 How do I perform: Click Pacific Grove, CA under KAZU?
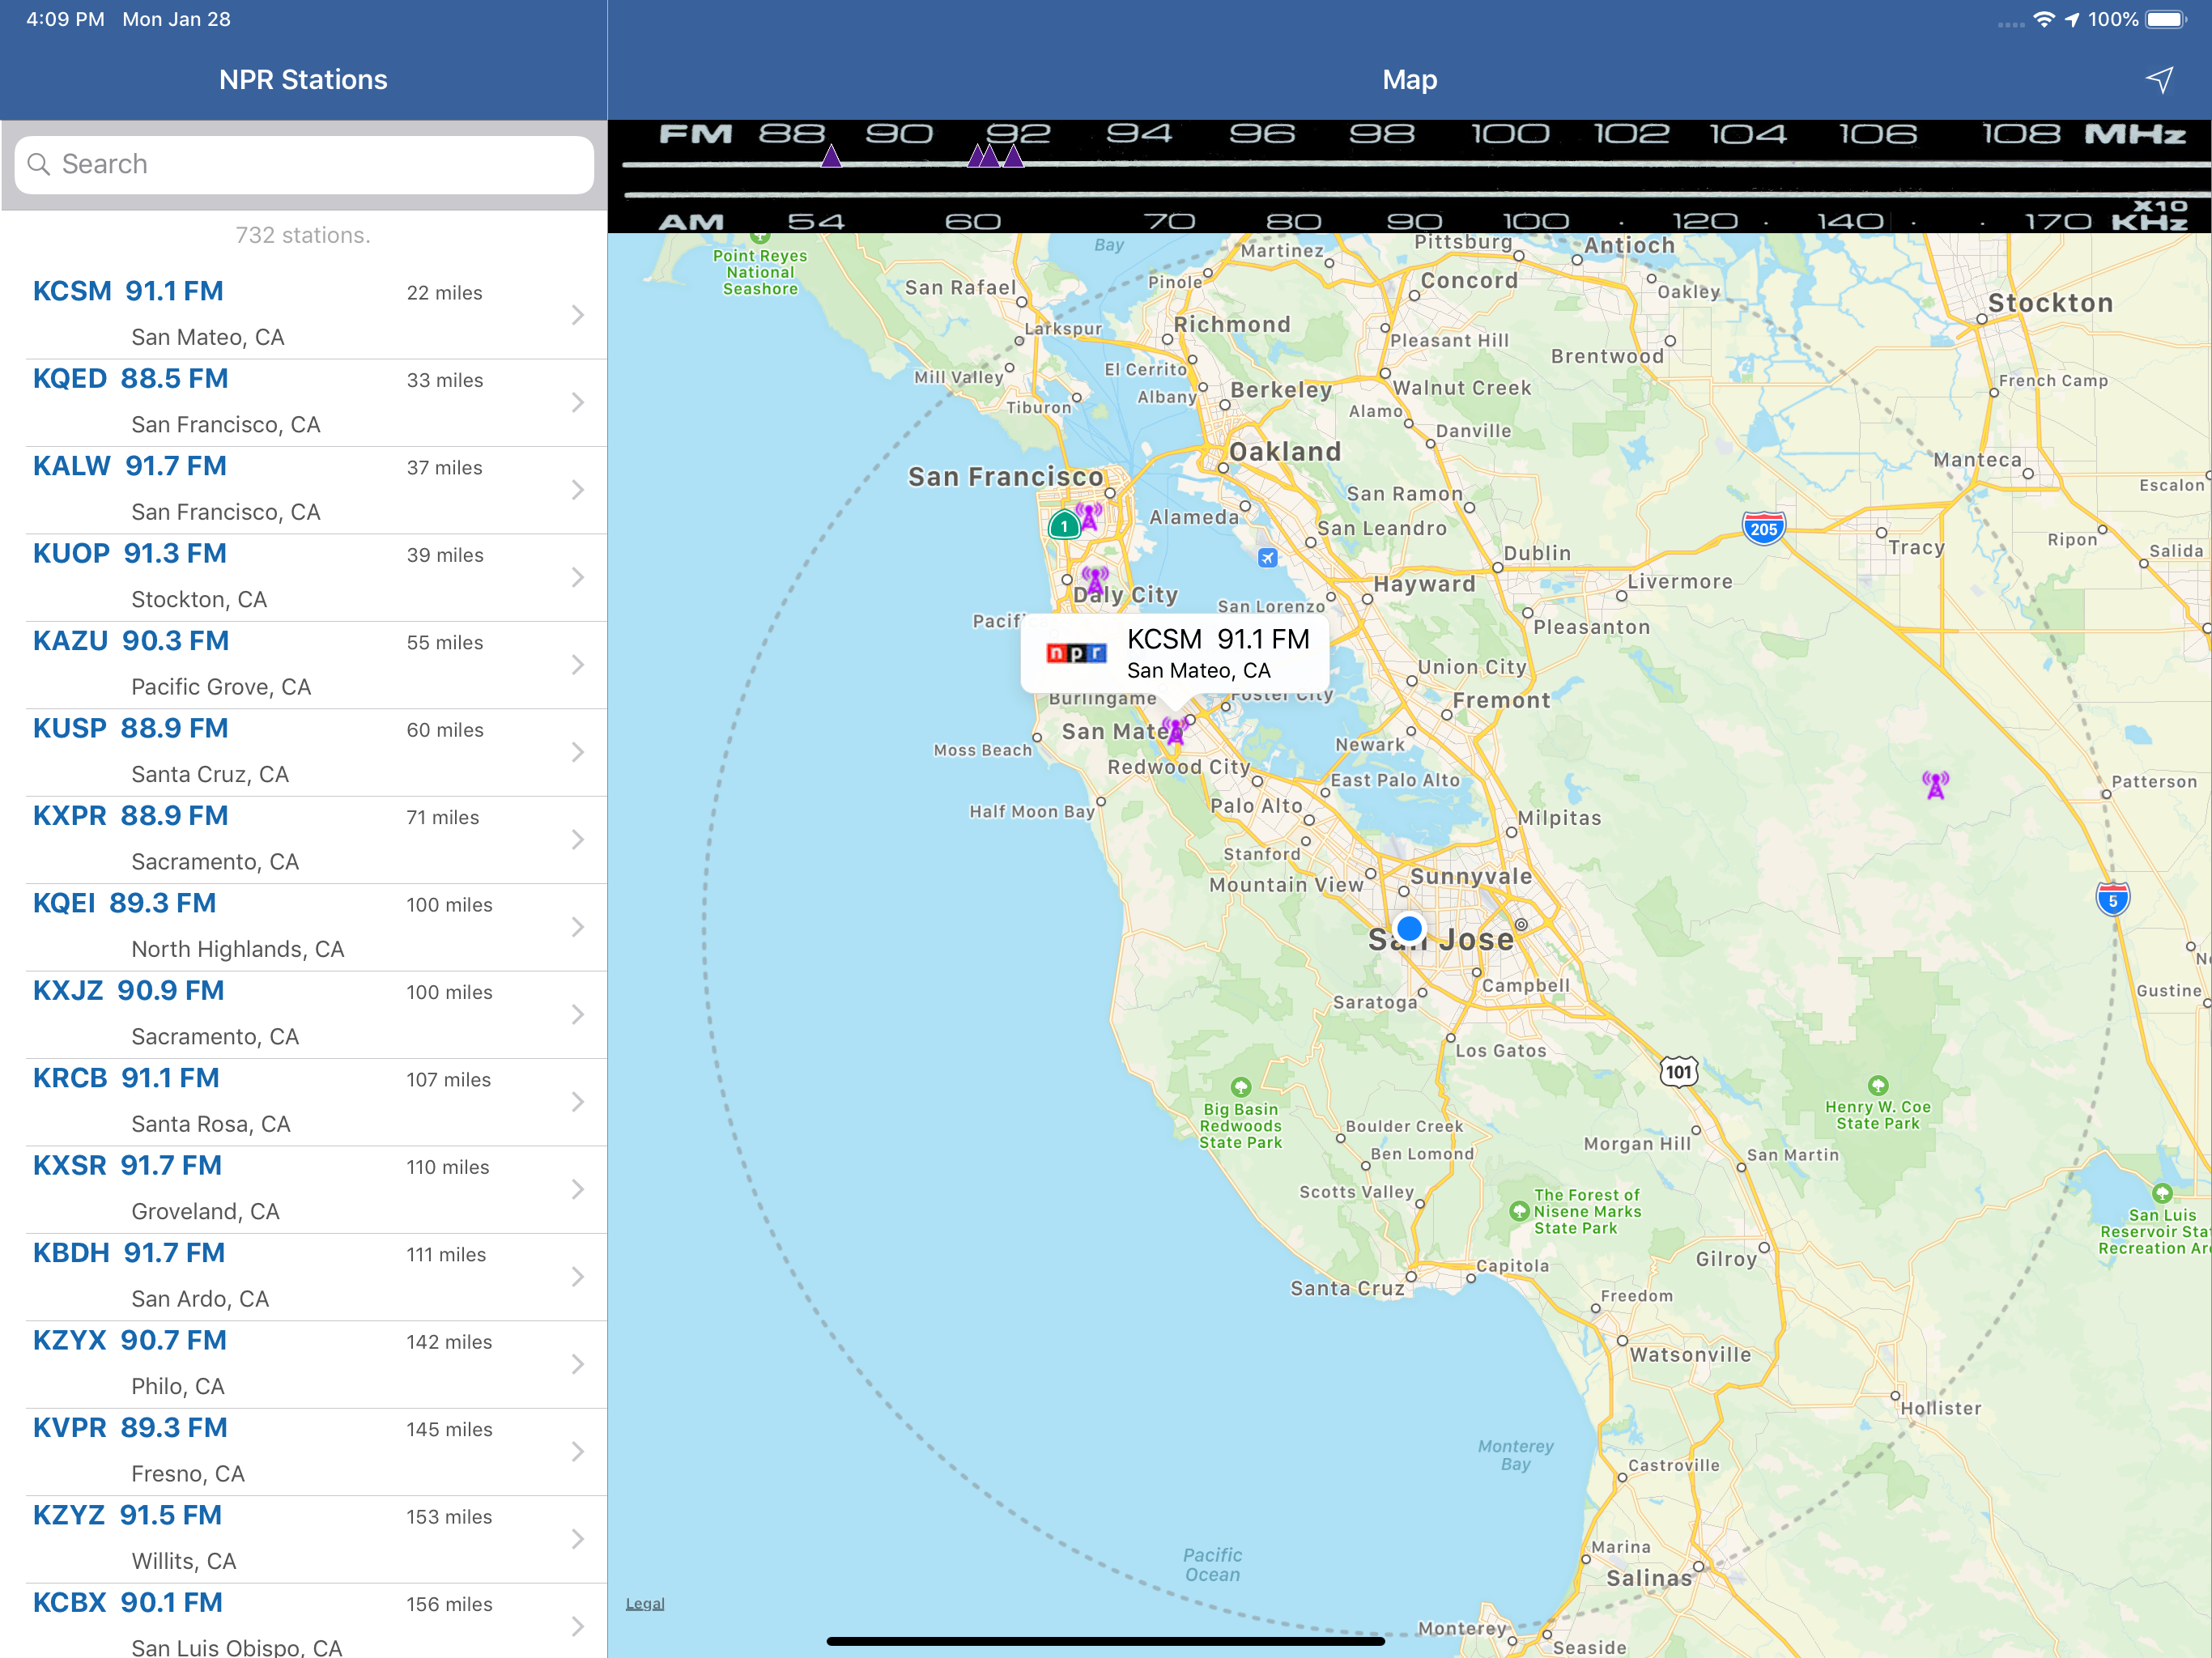pyautogui.click(x=221, y=687)
